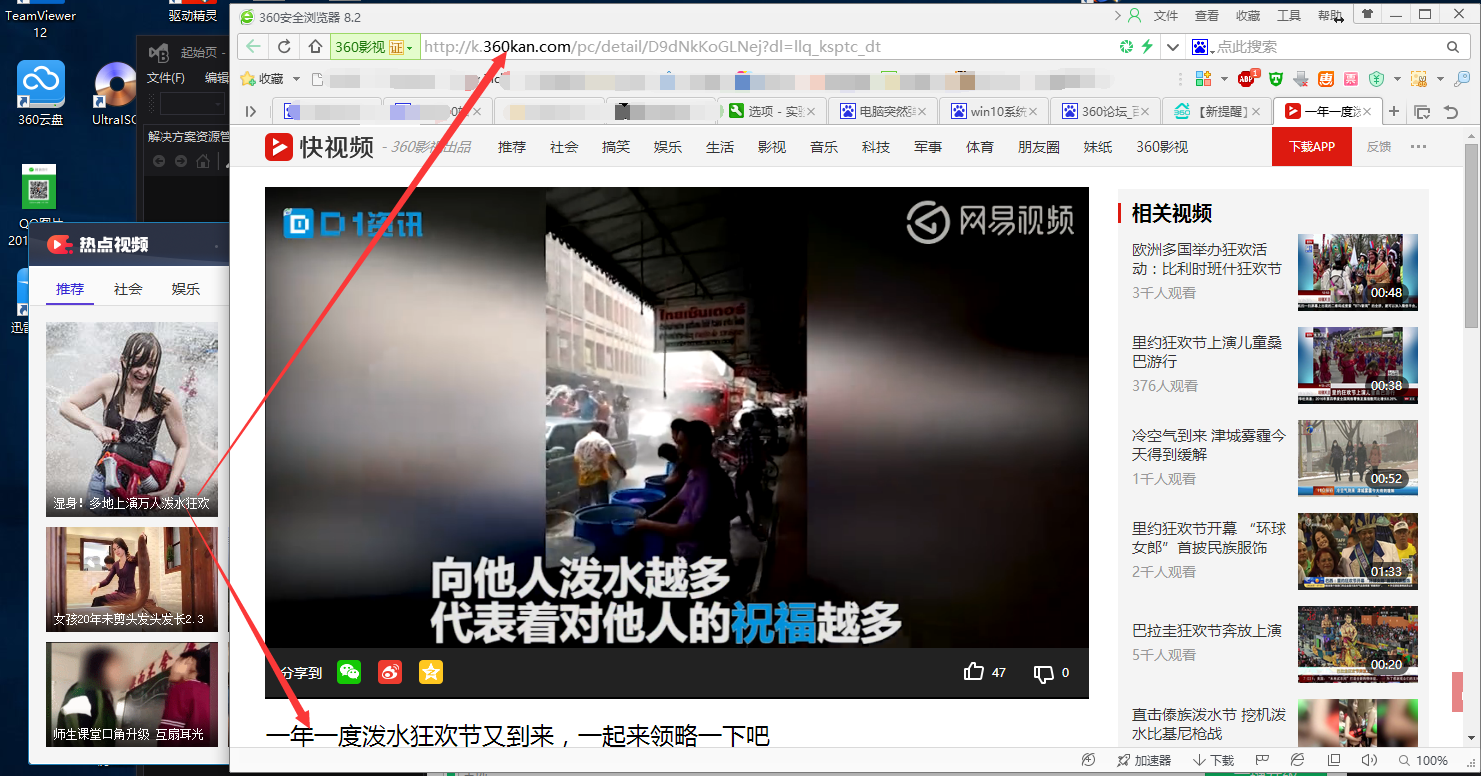Switch to the 360论坛 tab

1107,111
